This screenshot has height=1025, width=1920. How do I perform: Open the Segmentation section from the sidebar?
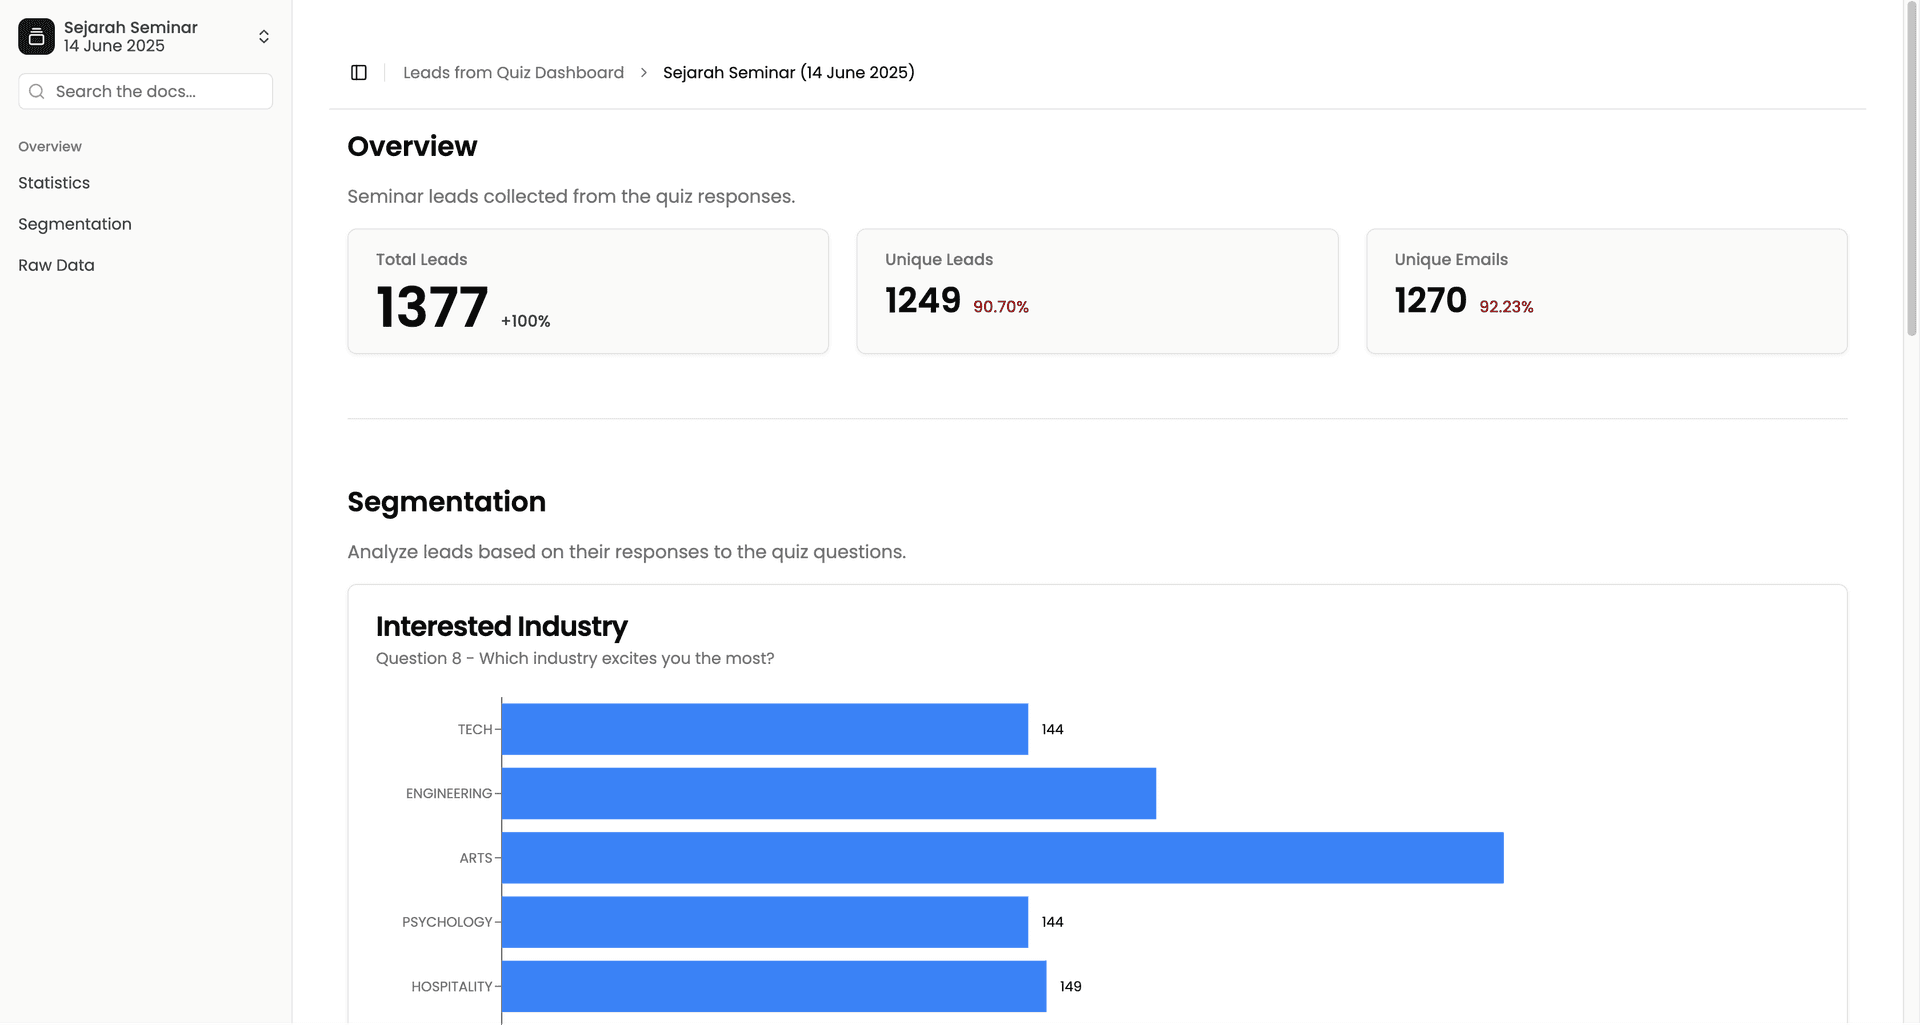75,224
